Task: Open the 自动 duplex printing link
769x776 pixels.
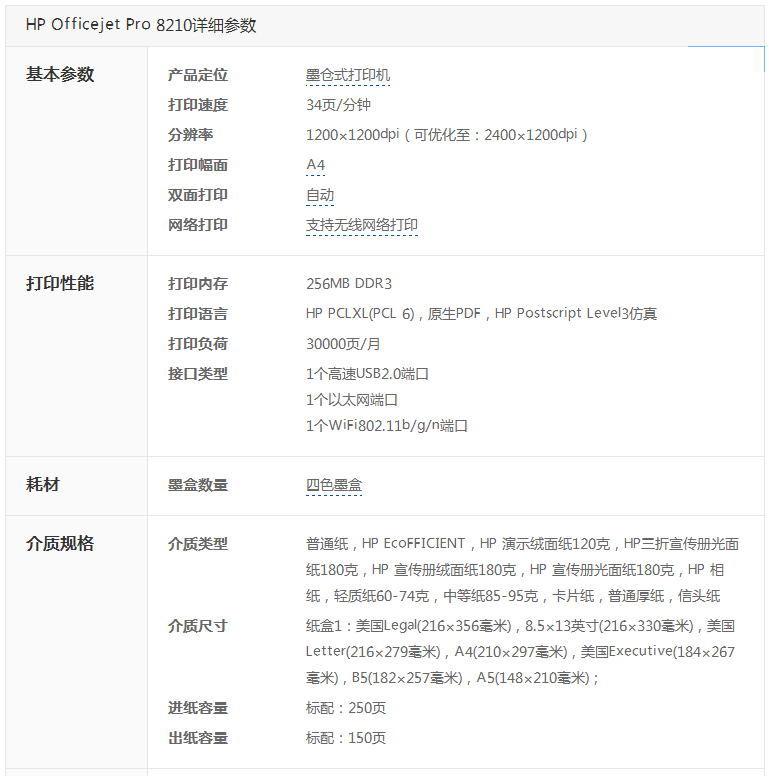Action: click(320, 195)
